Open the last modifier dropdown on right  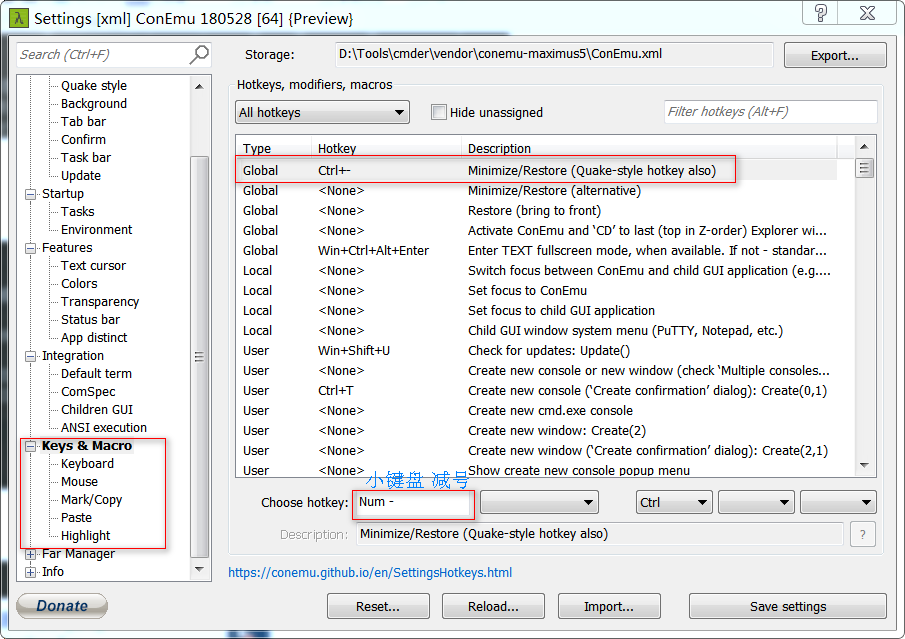click(838, 502)
